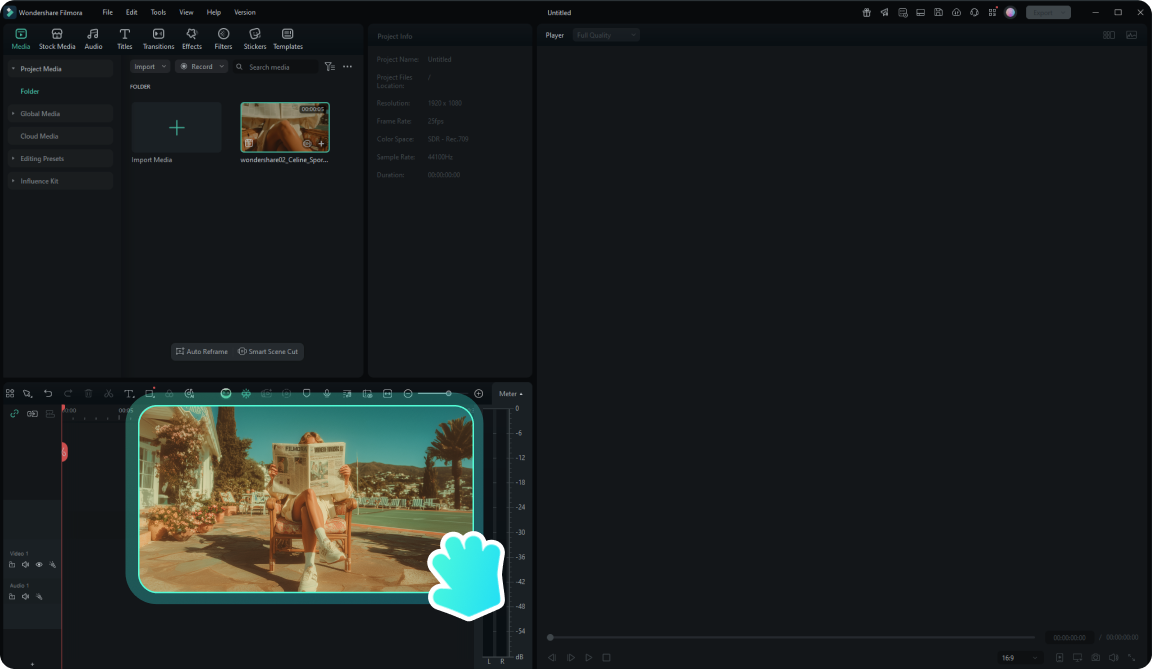Viewport: 1152px width, 669px height.
Task: Select the wondershare02_Celine_Spor clip thumbnail
Action: pyautogui.click(x=285, y=127)
